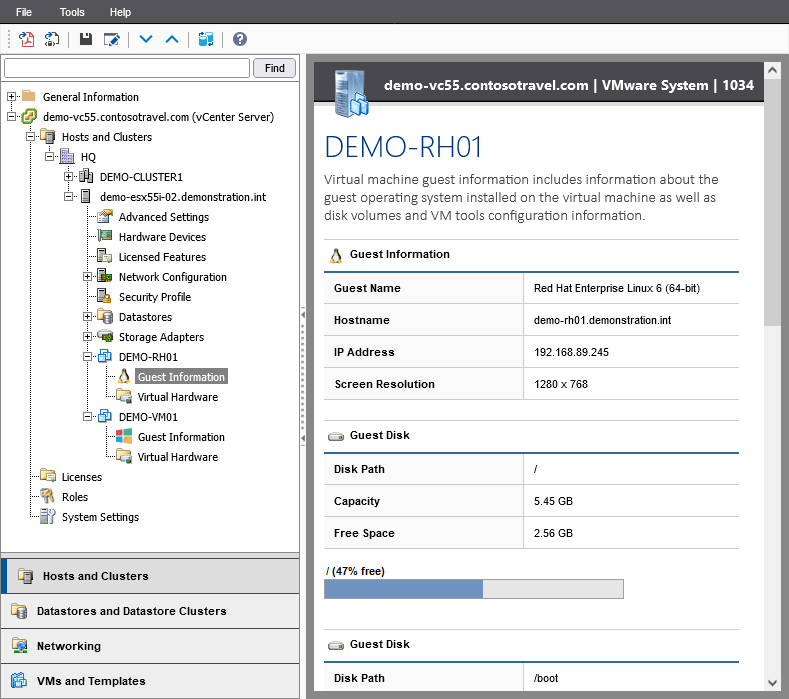Image resolution: width=789 pixels, height=699 pixels.
Task: Click the Storage Adapters icon
Action: coord(105,336)
